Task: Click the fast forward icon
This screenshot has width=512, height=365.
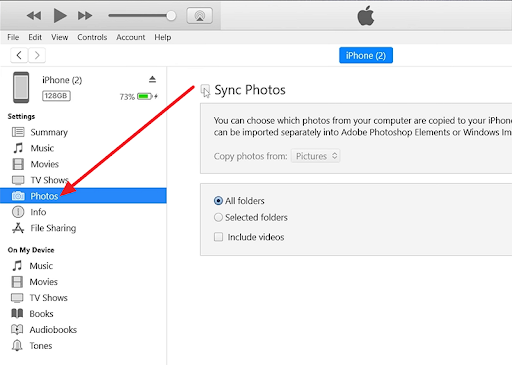Action: tap(85, 16)
